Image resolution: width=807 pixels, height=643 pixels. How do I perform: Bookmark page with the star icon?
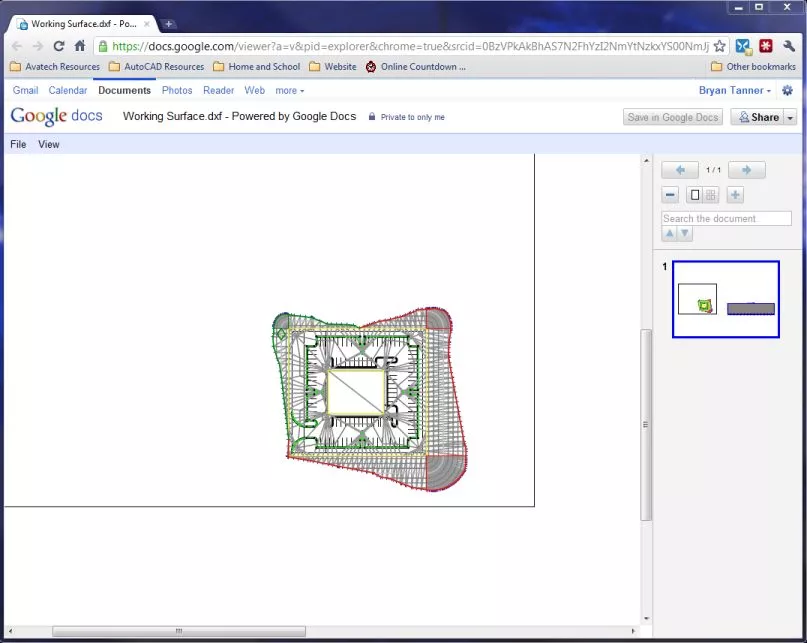[x=720, y=46]
